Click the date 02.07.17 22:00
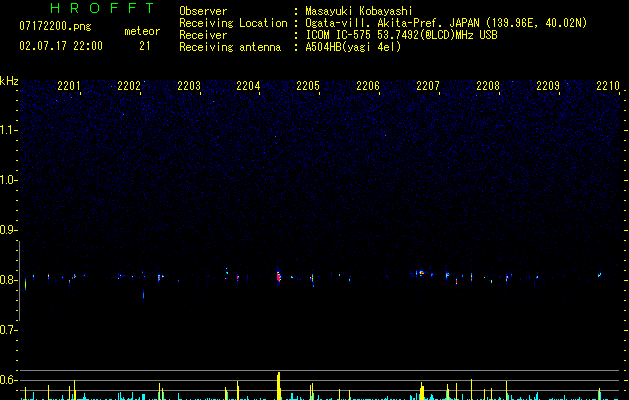The height and width of the screenshot is (400, 629). (61, 46)
